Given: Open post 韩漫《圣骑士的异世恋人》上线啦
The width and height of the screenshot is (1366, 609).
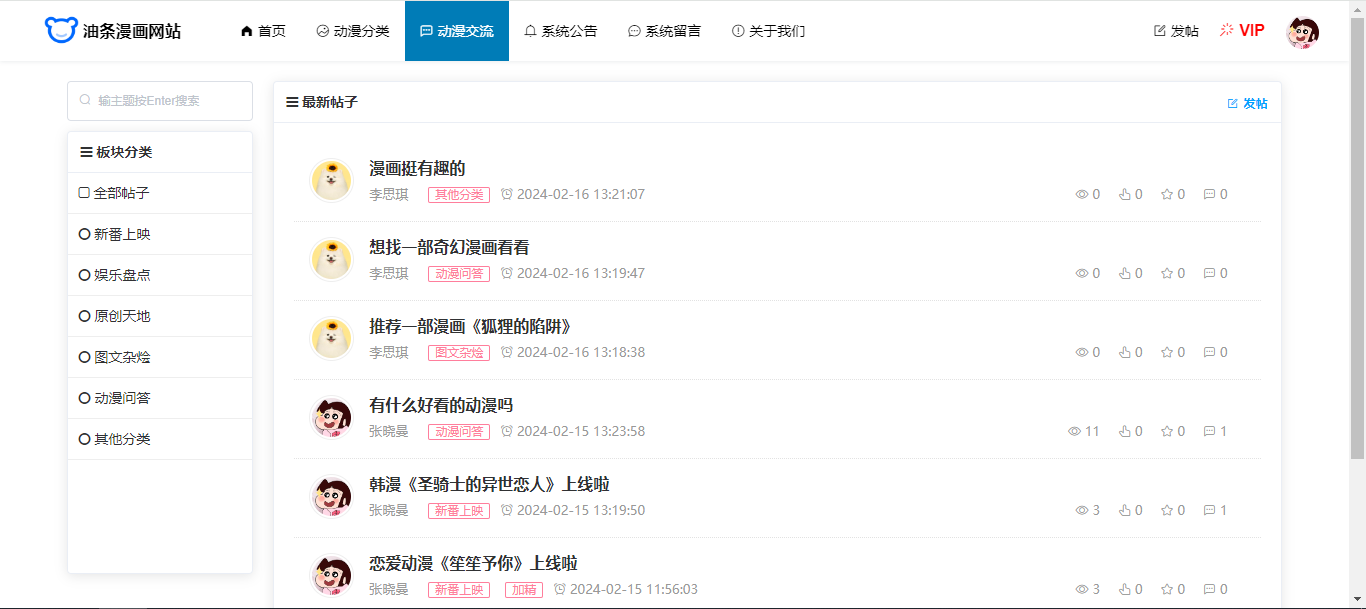Looking at the screenshot, I should pos(489,484).
